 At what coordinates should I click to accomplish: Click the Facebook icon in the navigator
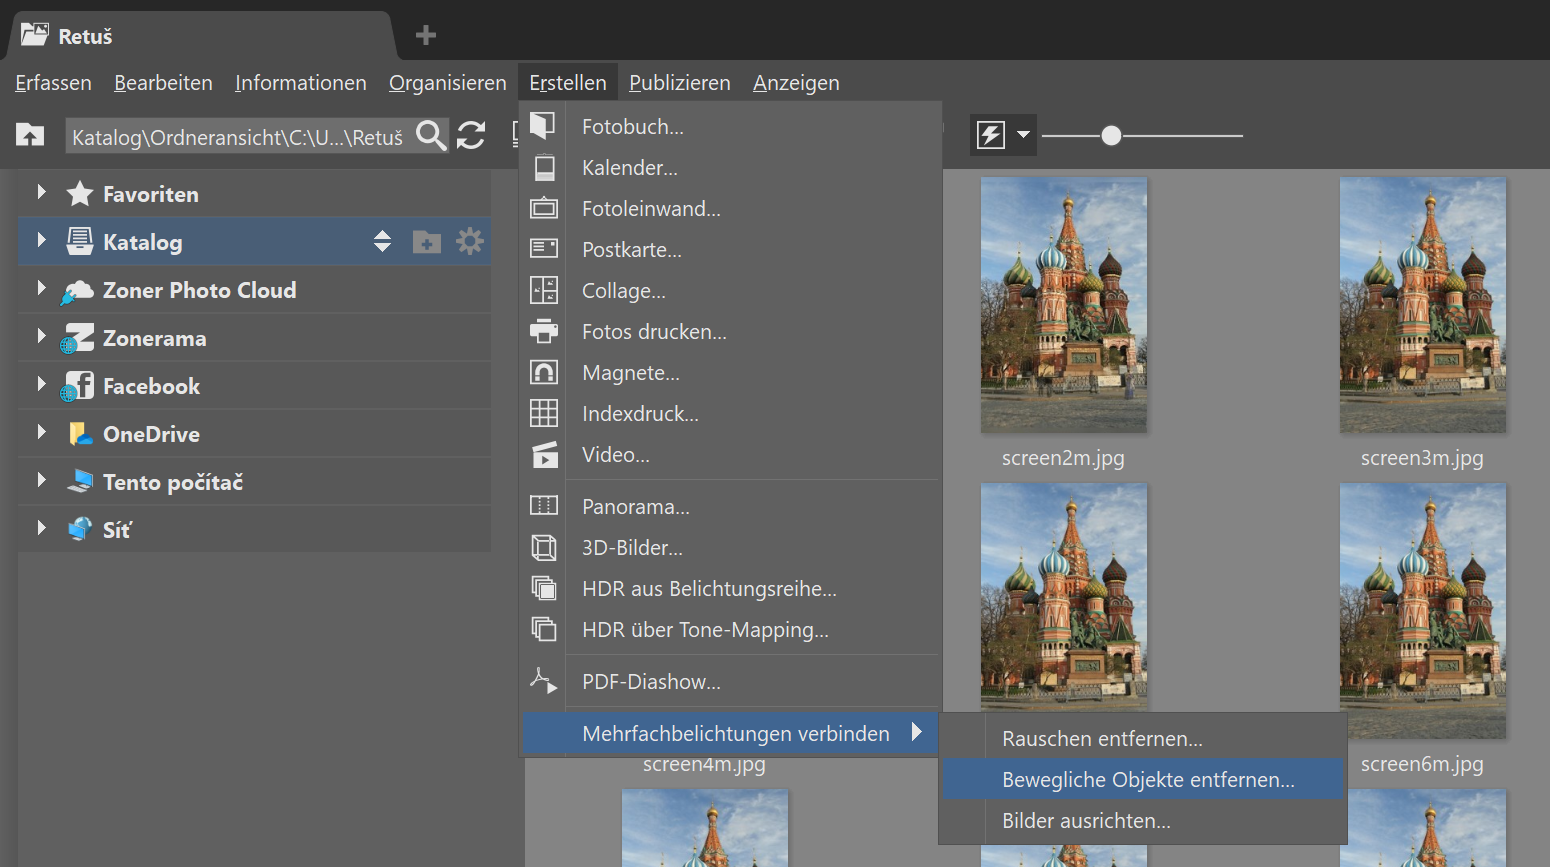[x=77, y=386]
